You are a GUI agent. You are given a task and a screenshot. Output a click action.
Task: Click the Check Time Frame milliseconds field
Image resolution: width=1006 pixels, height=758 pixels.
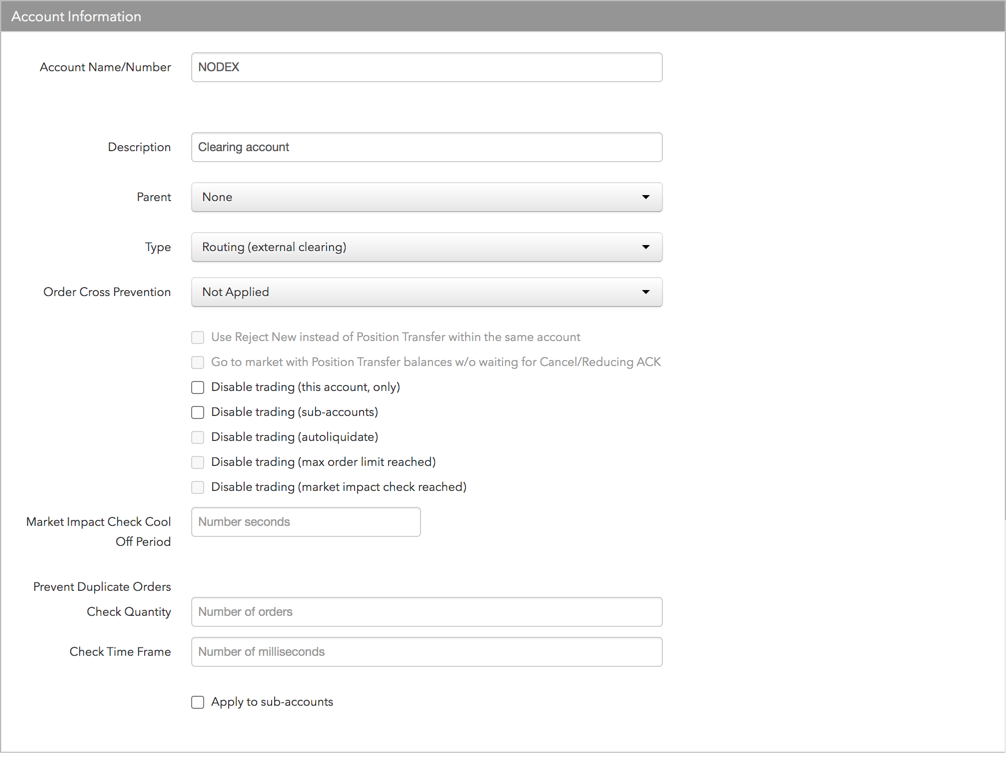[427, 651]
